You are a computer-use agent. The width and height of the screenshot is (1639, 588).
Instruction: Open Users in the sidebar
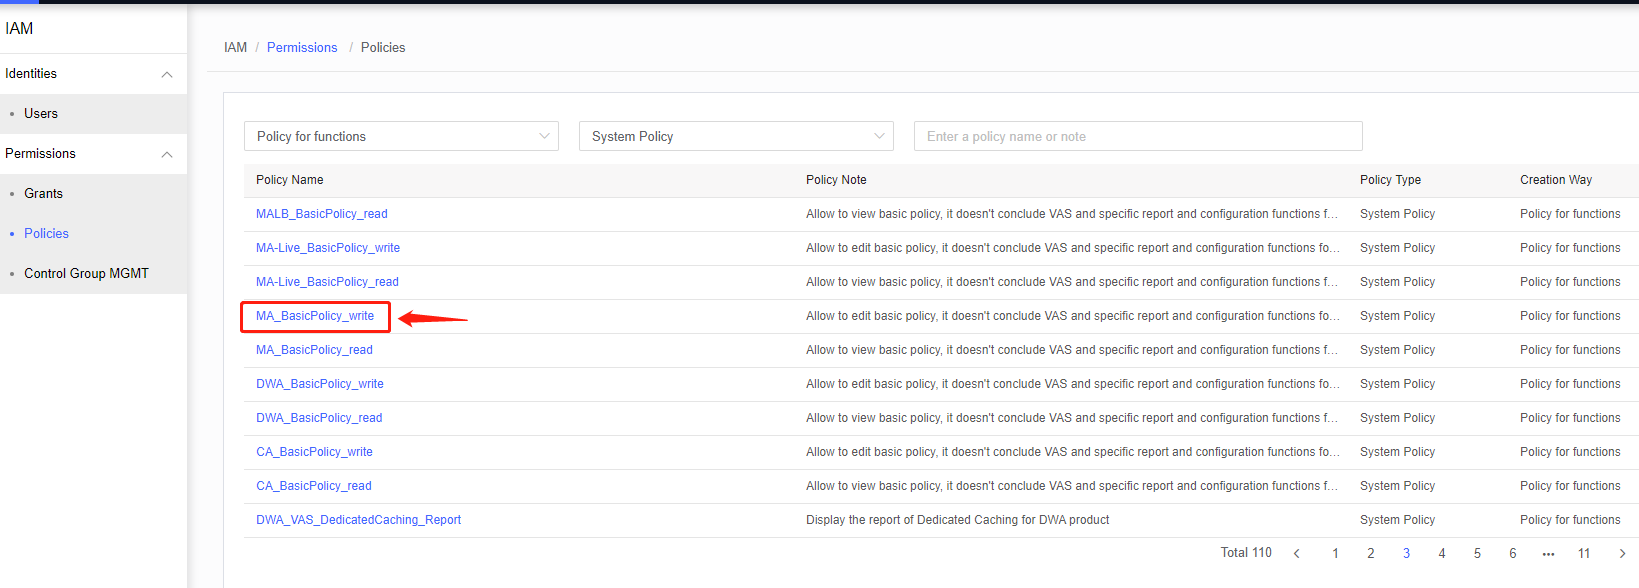pyautogui.click(x=41, y=114)
